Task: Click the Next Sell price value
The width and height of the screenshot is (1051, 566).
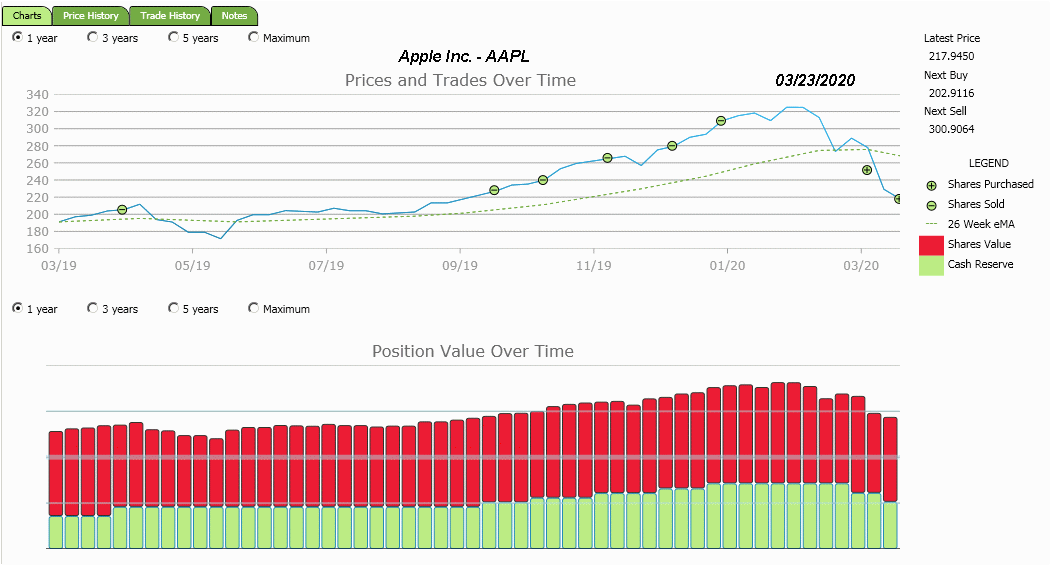Action: 951,129
